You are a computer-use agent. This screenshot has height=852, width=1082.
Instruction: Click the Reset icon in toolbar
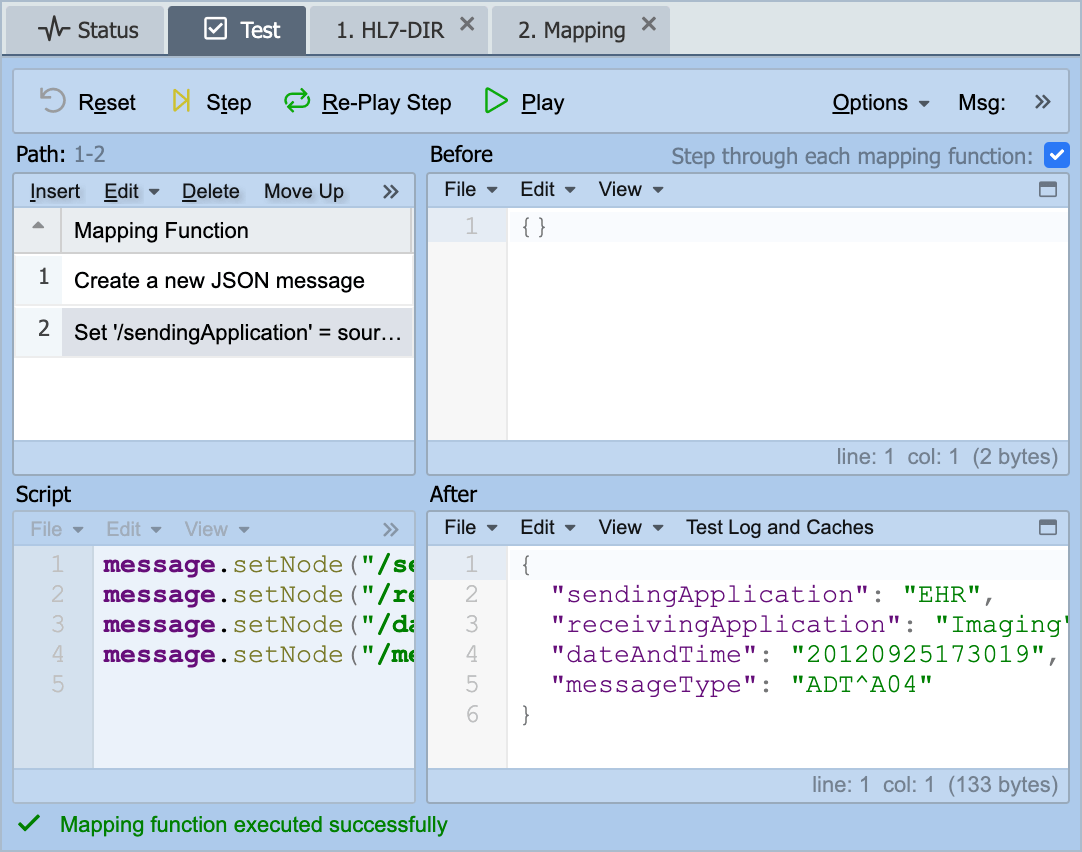(x=52, y=101)
